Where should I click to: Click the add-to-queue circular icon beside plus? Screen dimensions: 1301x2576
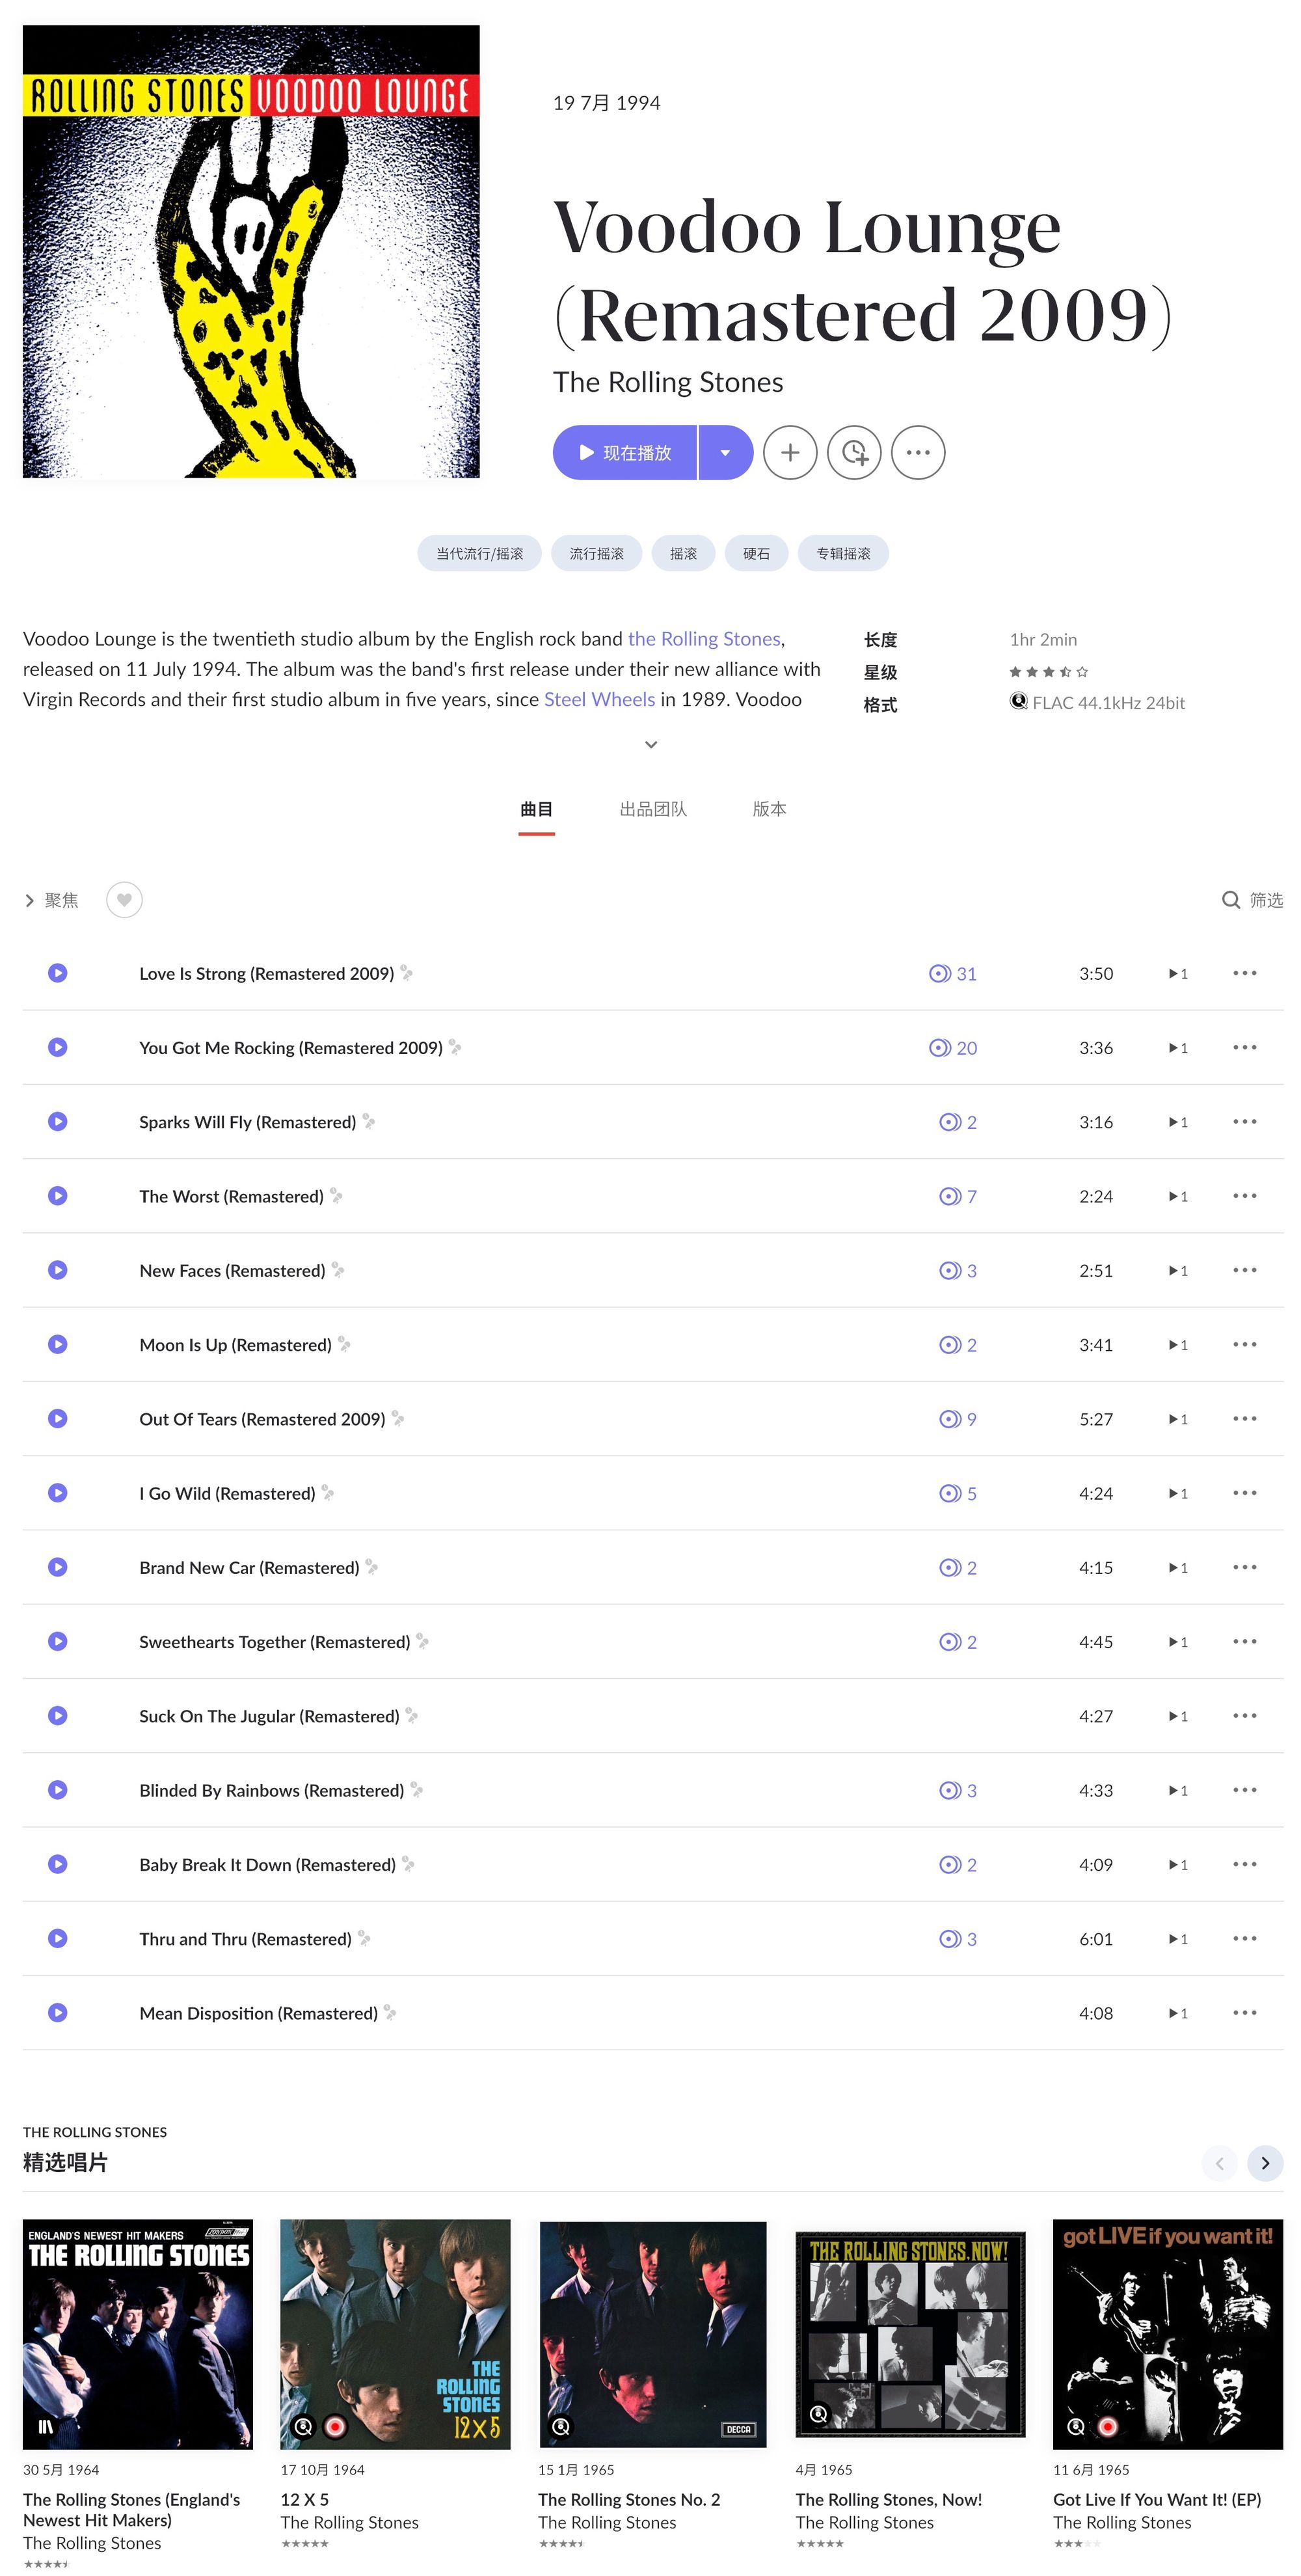point(853,452)
